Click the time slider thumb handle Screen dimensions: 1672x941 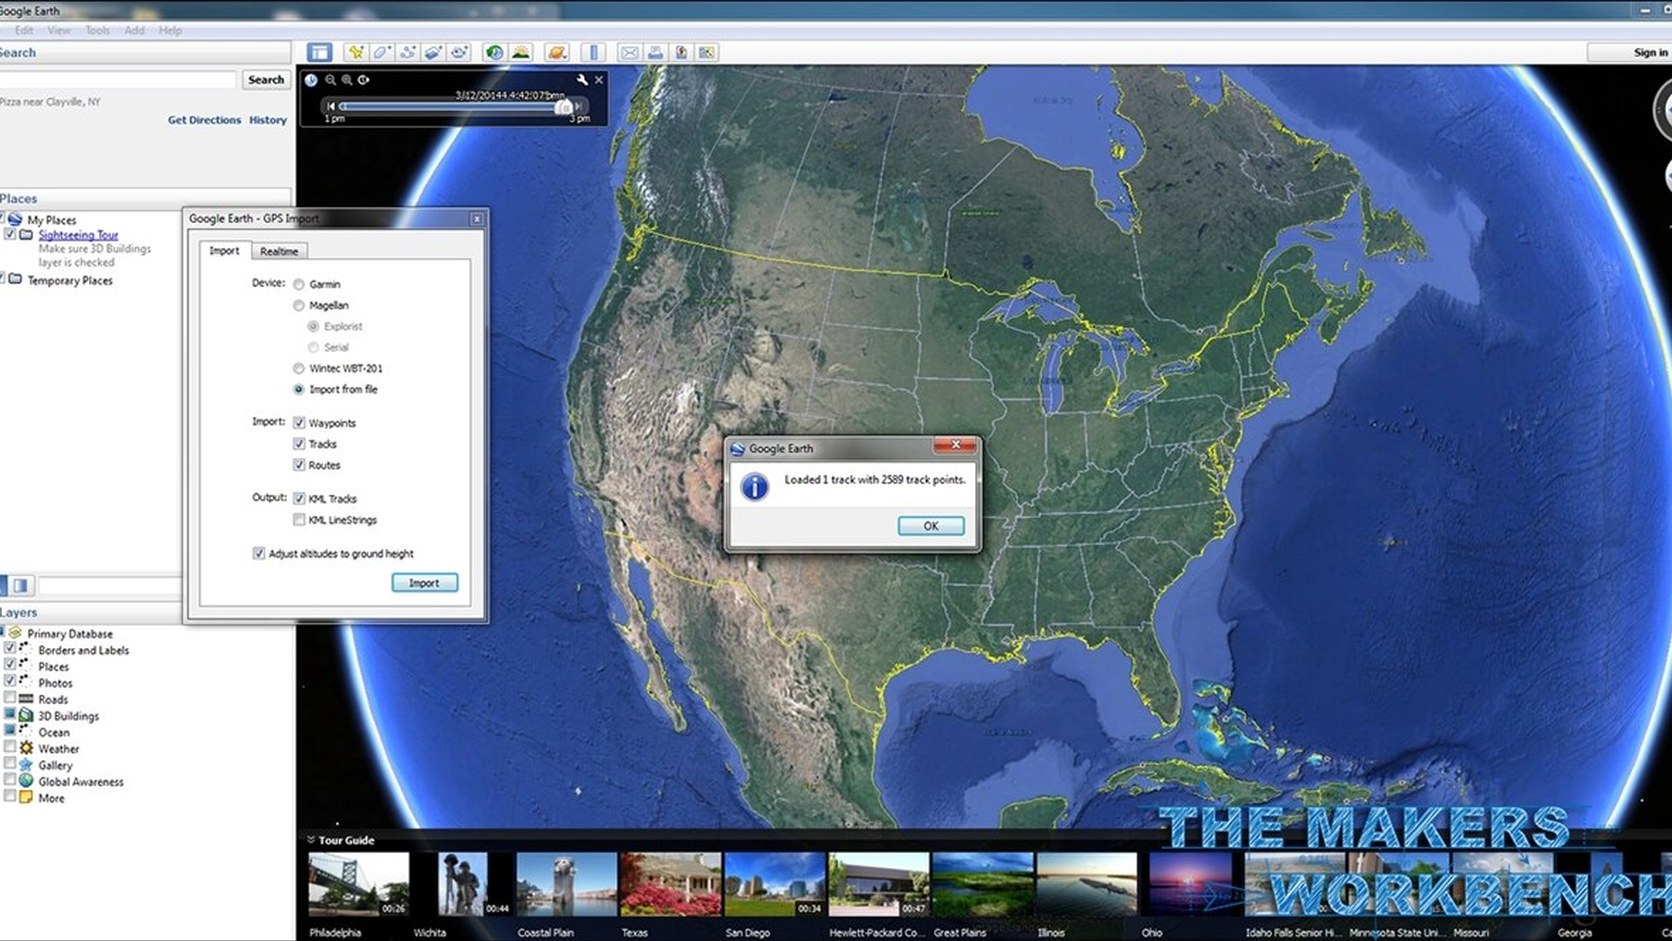point(564,106)
